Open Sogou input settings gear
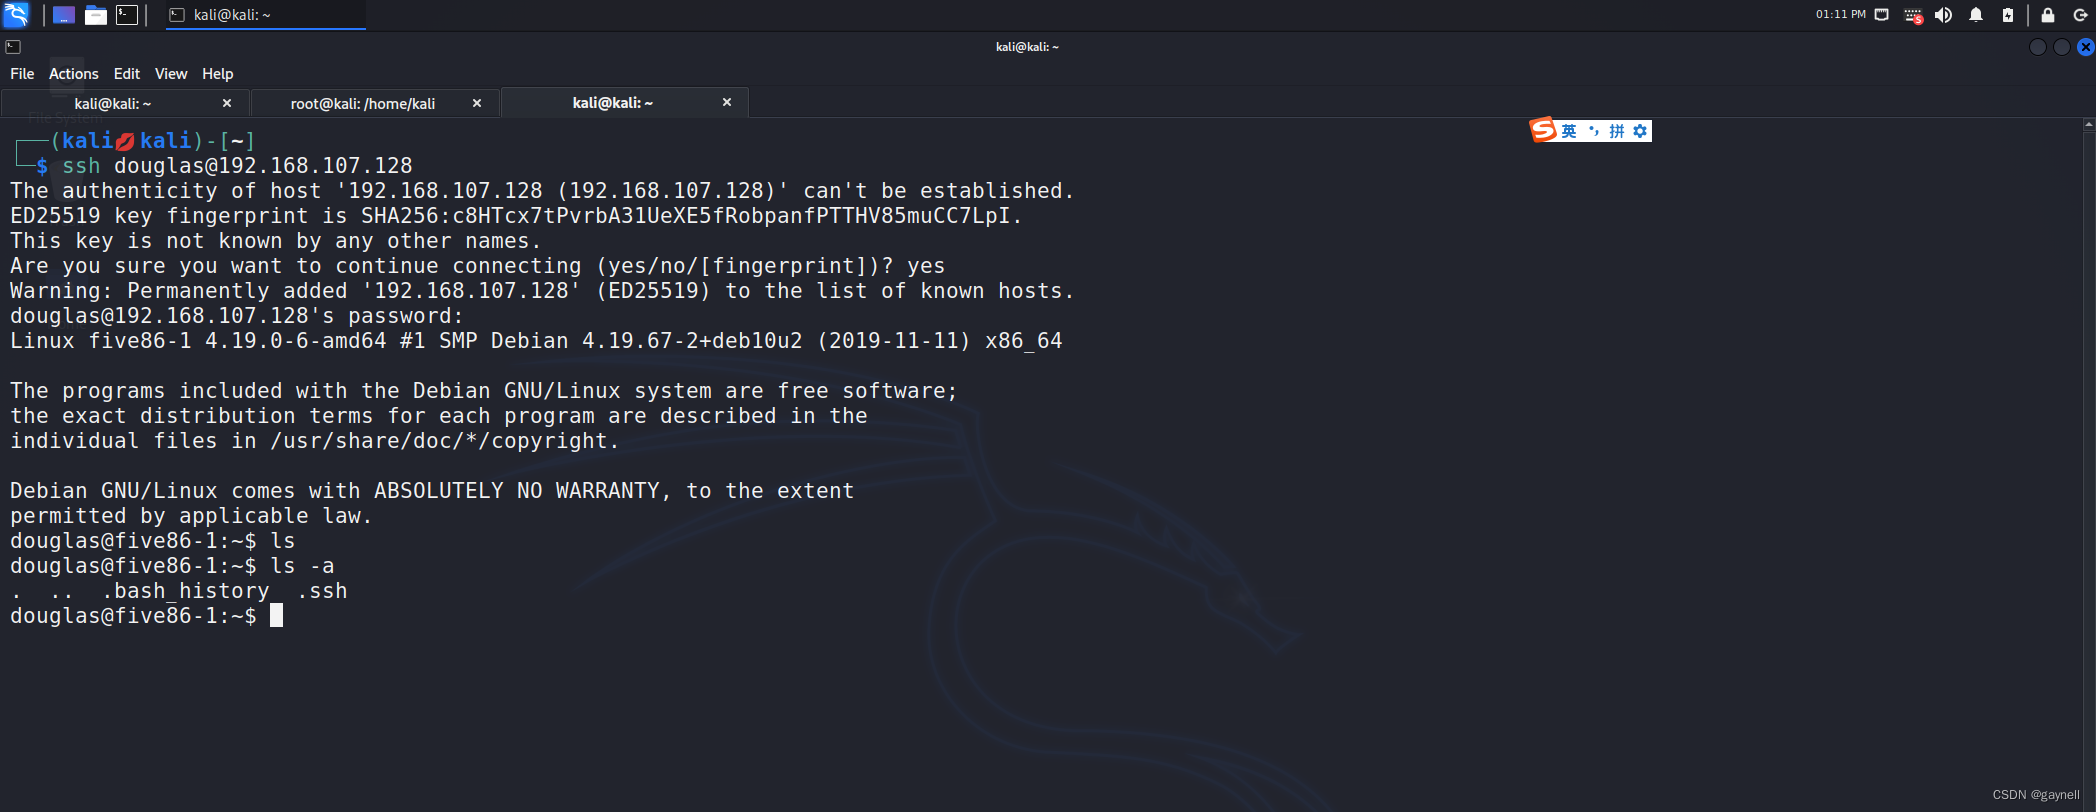This screenshot has width=2096, height=812. 1640,131
